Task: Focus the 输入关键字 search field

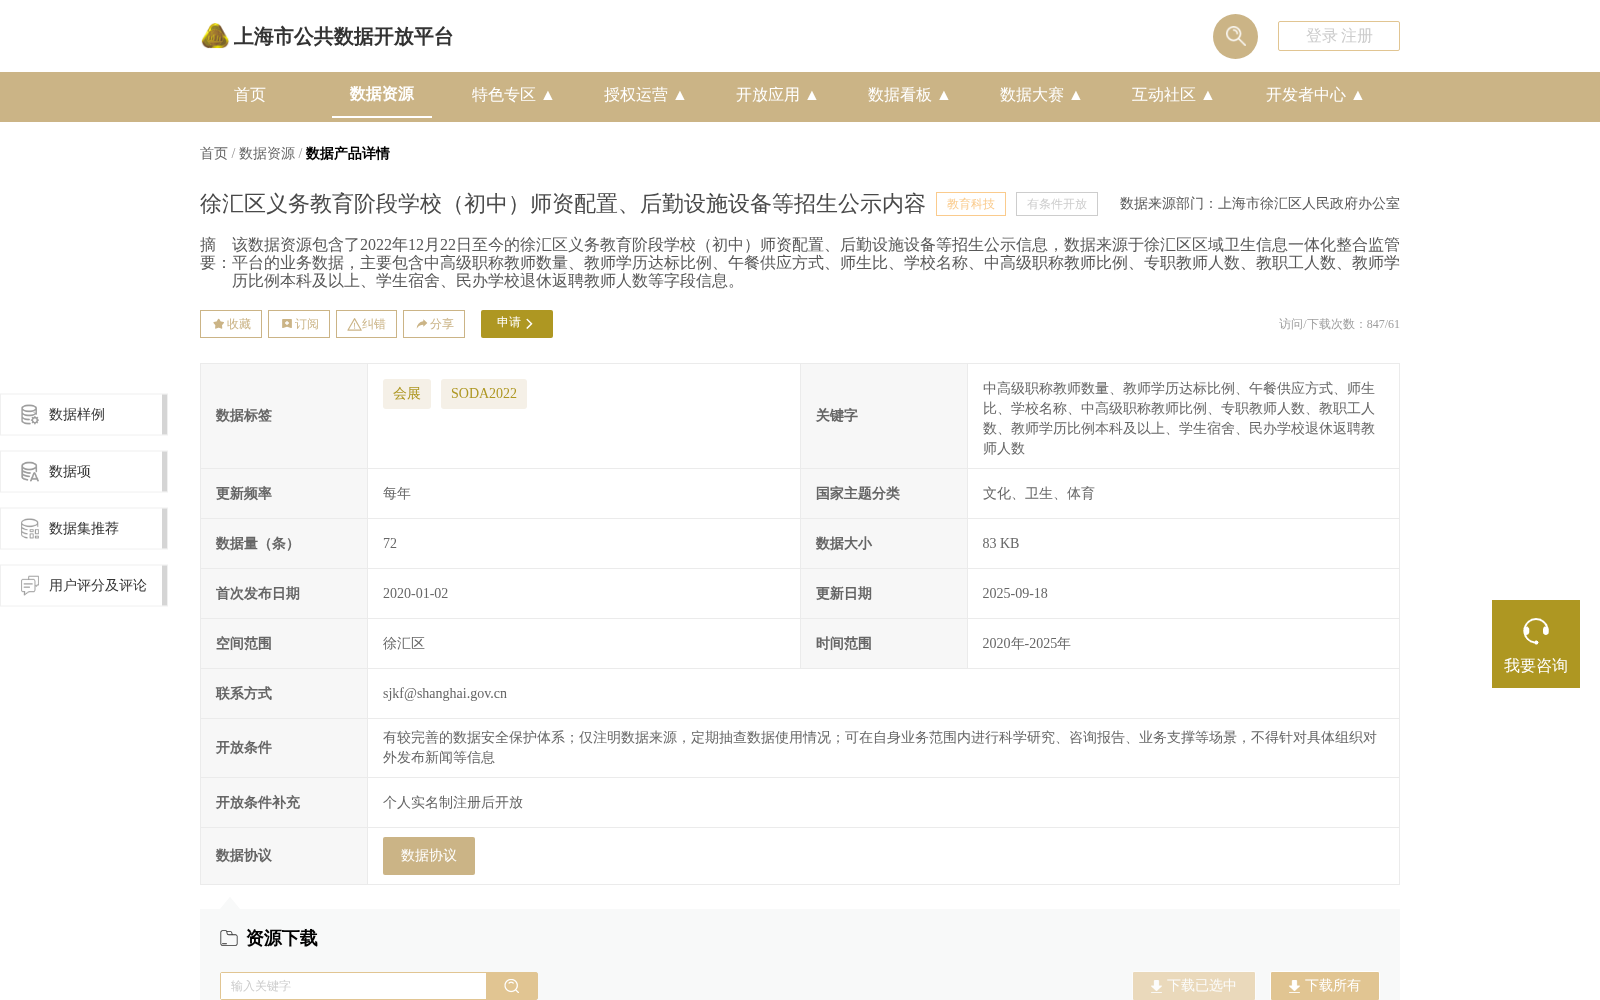Action: 353,986
